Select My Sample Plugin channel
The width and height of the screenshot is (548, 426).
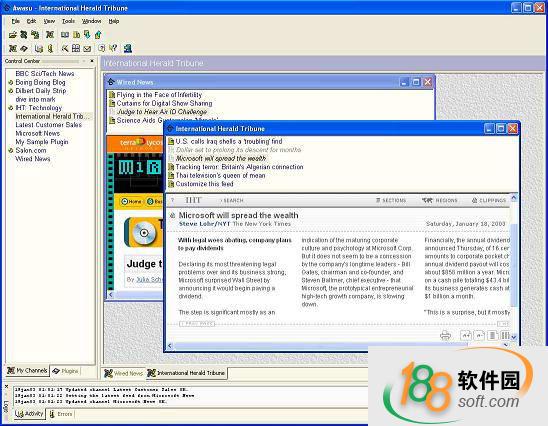[x=42, y=142]
